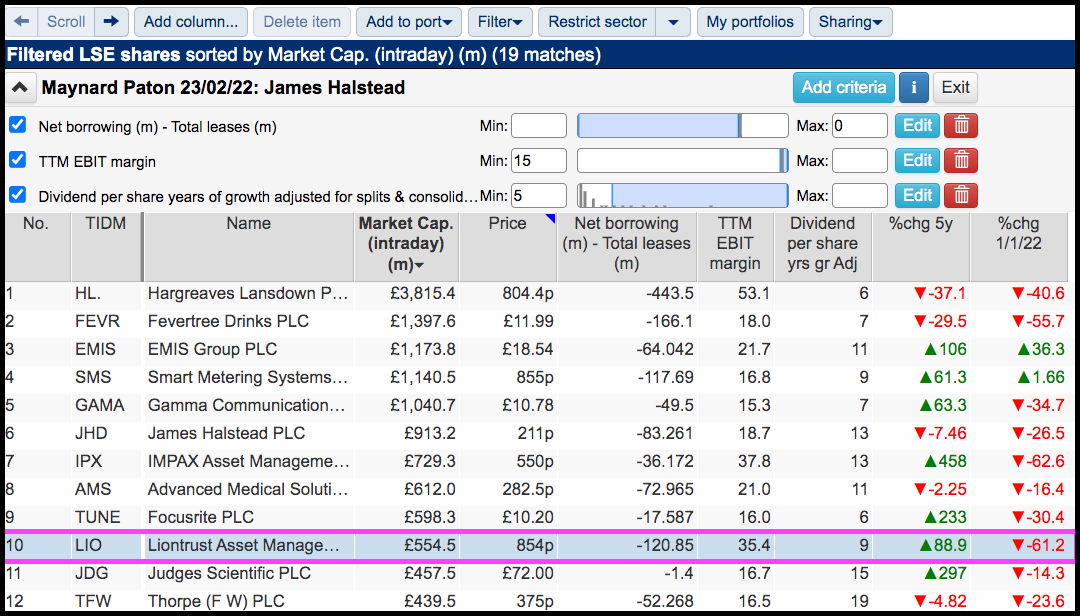Click the TTM EBIT margin Min field showing 15

point(539,161)
